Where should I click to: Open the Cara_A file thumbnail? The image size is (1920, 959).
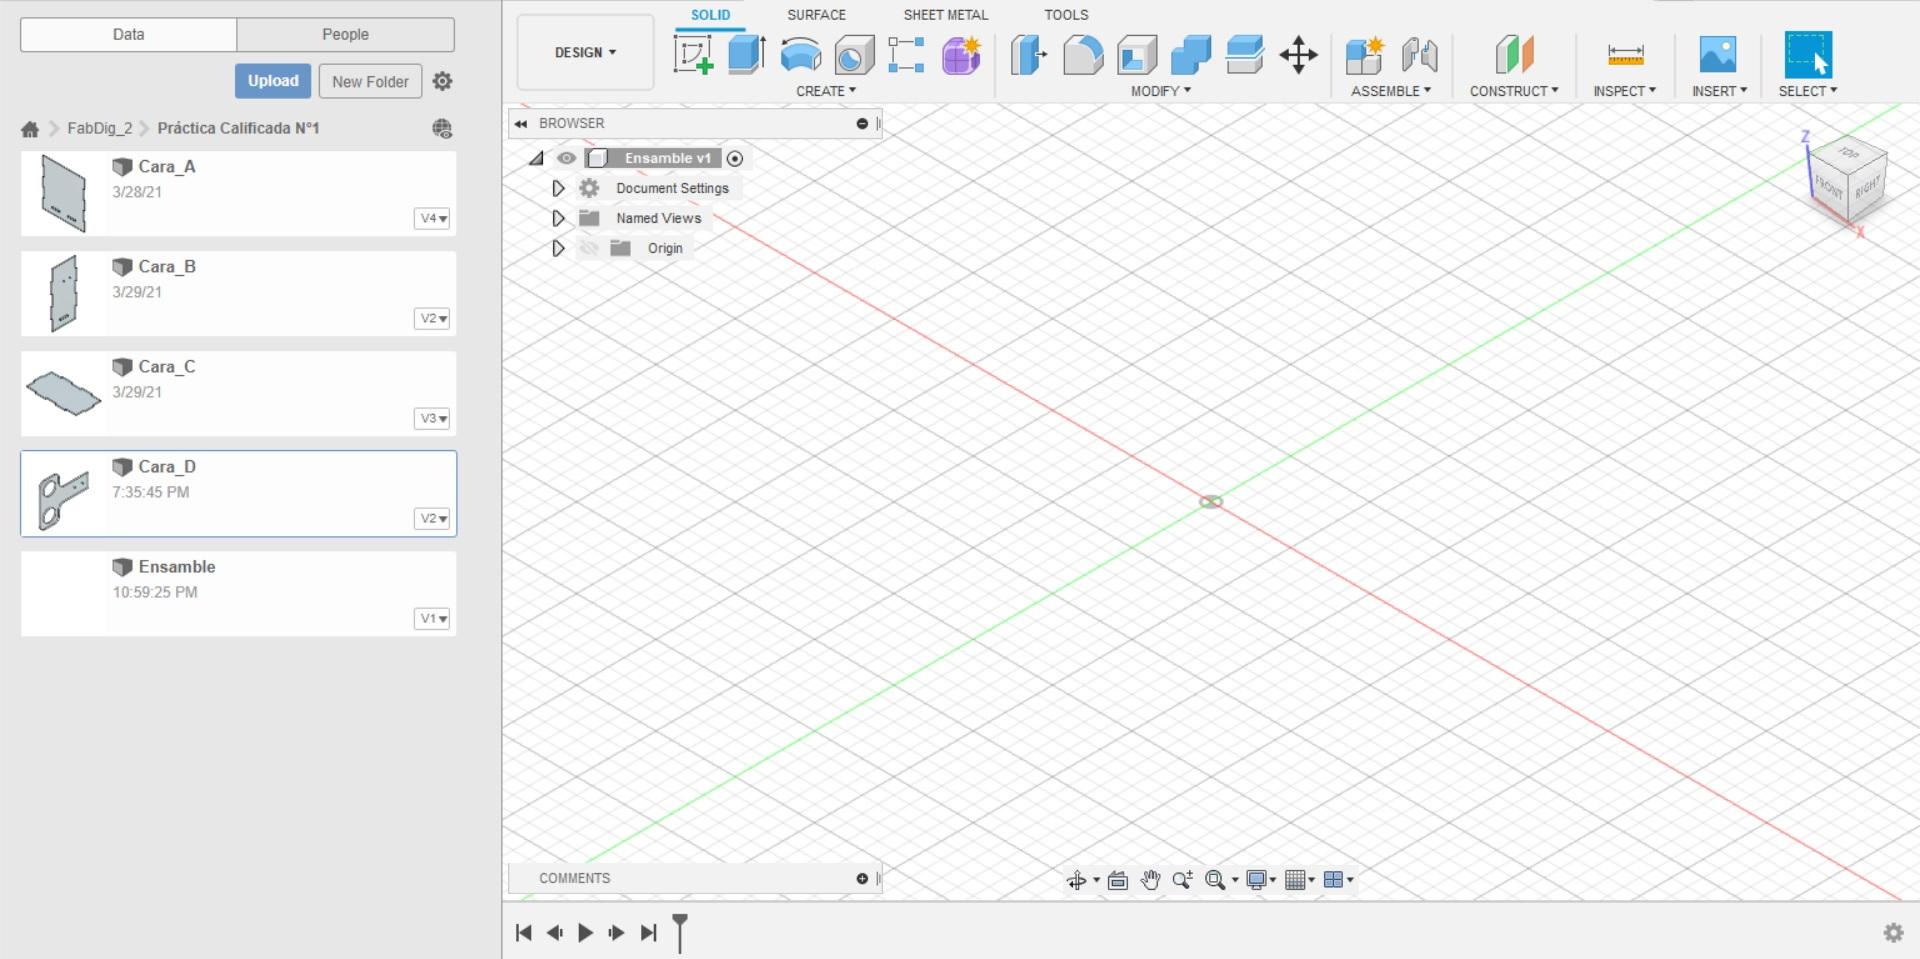pyautogui.click(x=63, y=194)
